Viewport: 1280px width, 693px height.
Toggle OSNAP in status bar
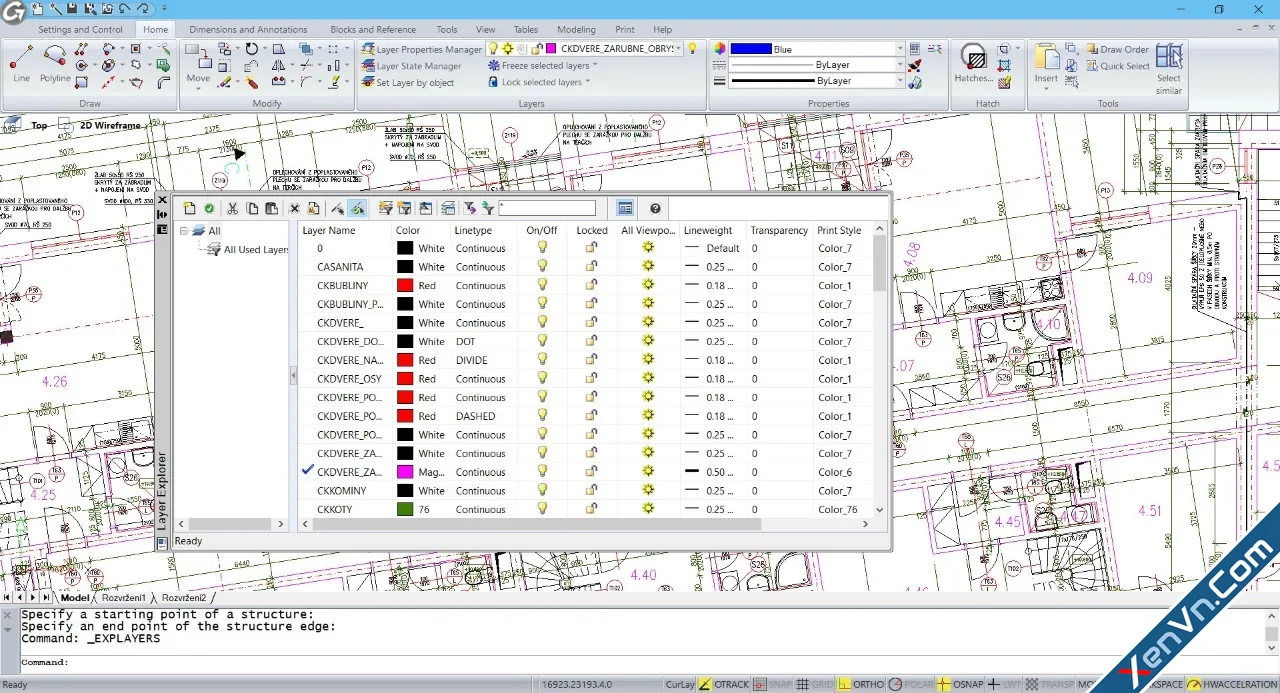[x=960, y=684]
